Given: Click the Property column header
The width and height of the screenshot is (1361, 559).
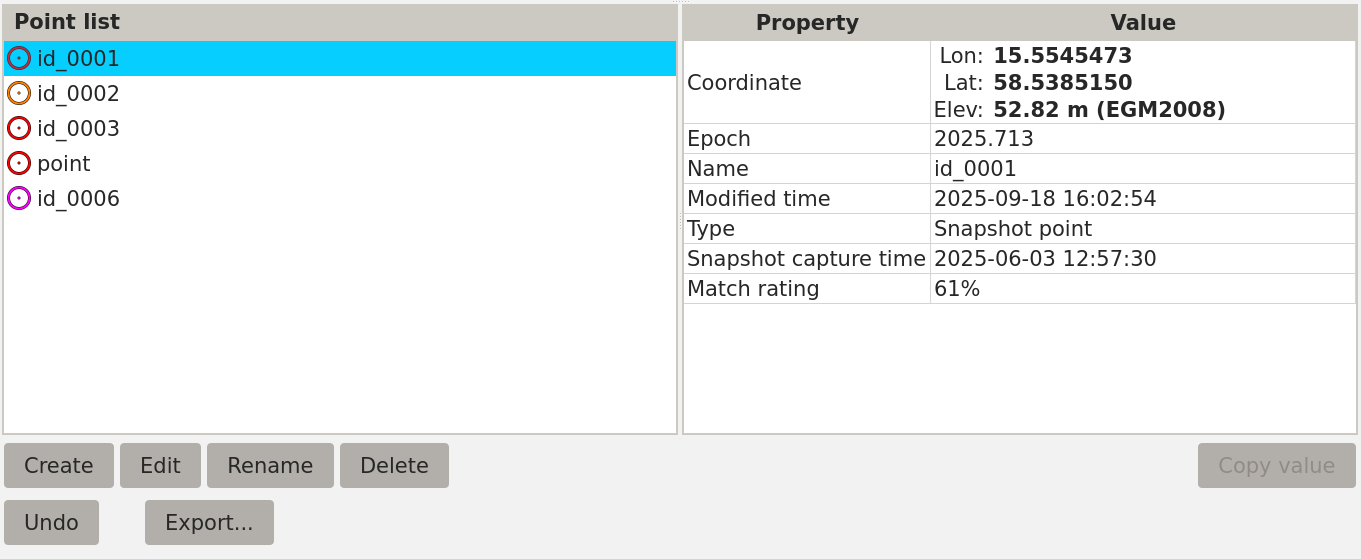Looking at the screenshot, I should pyautogui.click(x=806, y=22).
